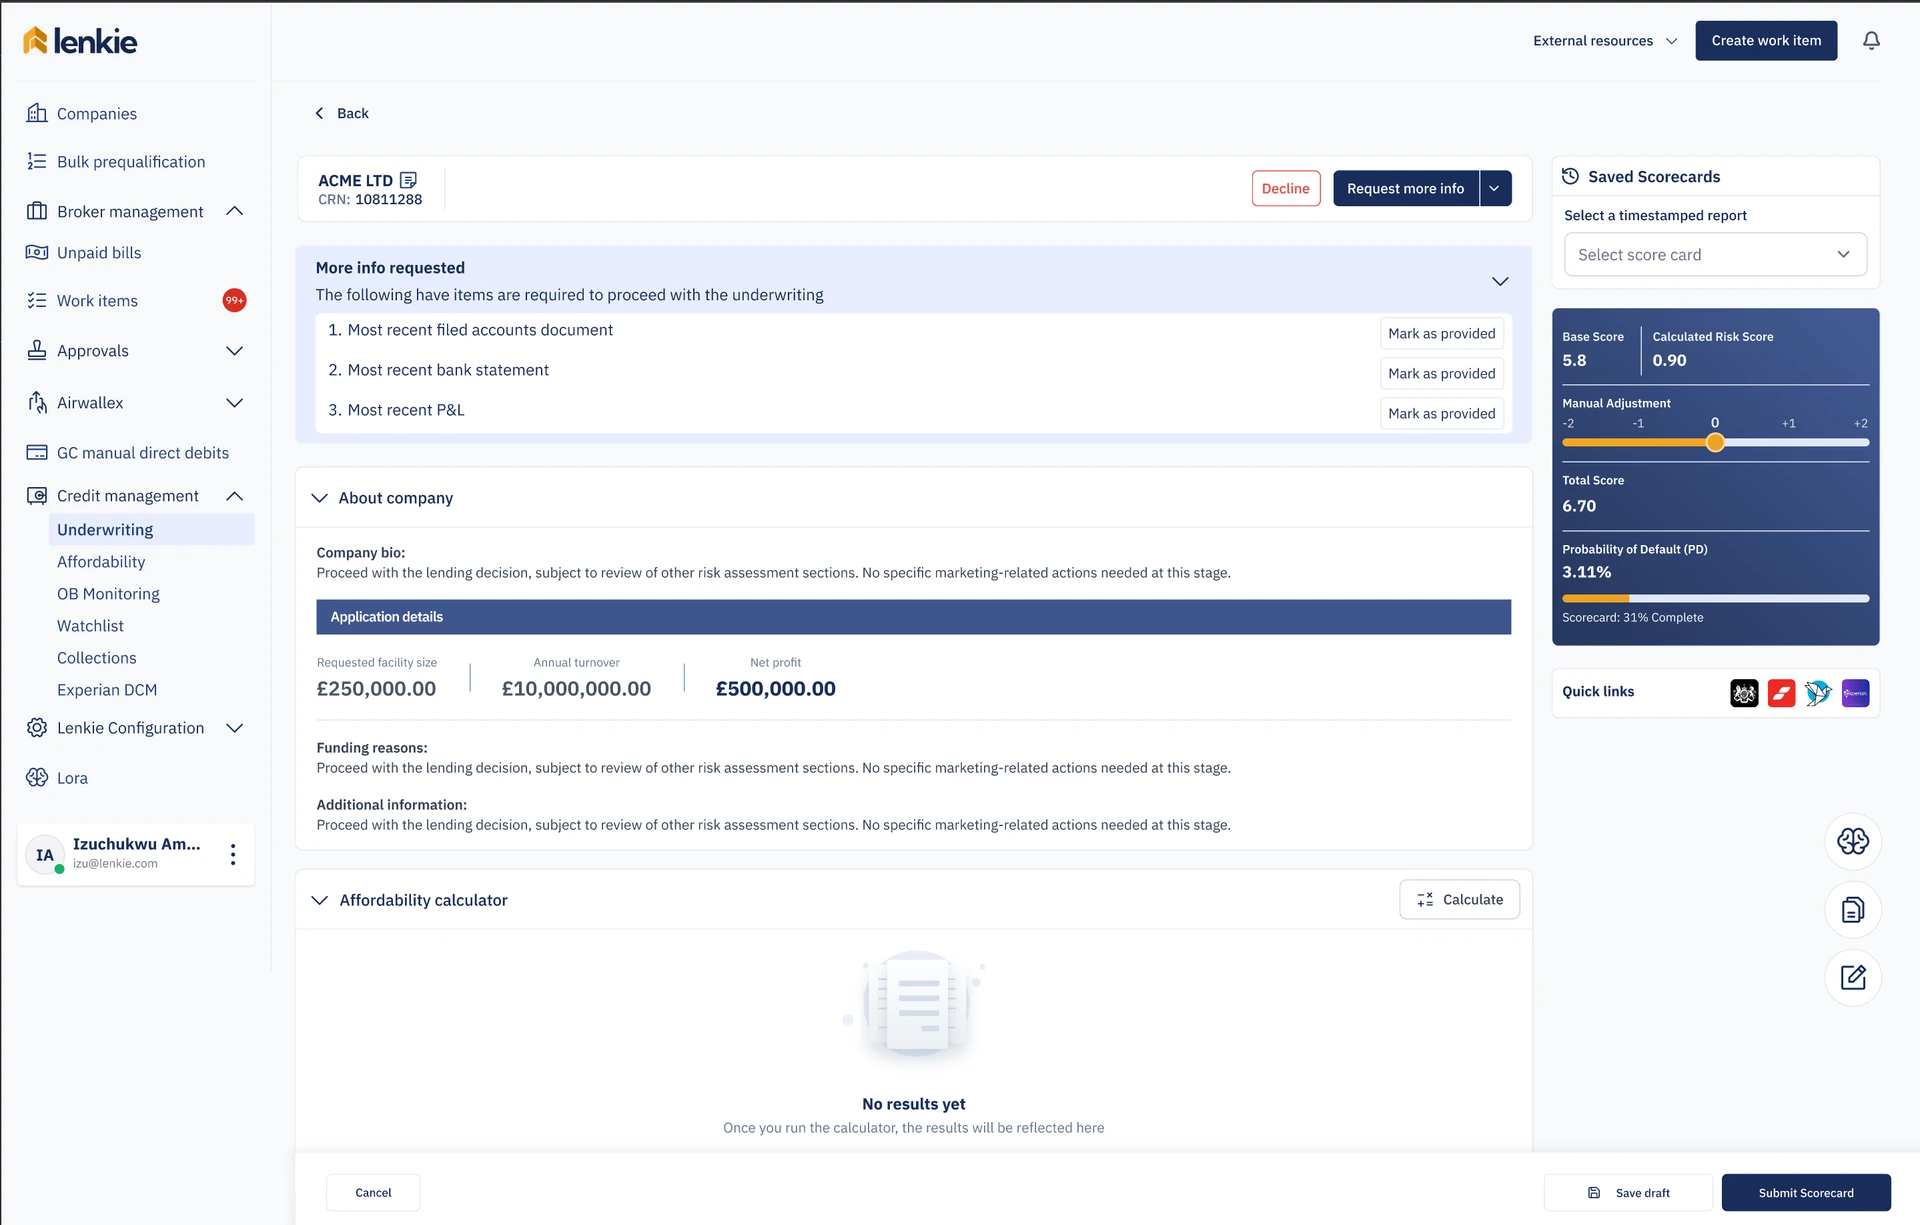Screen dimensions: 1920x1225
Task: Open Watchlist in sidebar
Action: [x=90, y=625]
